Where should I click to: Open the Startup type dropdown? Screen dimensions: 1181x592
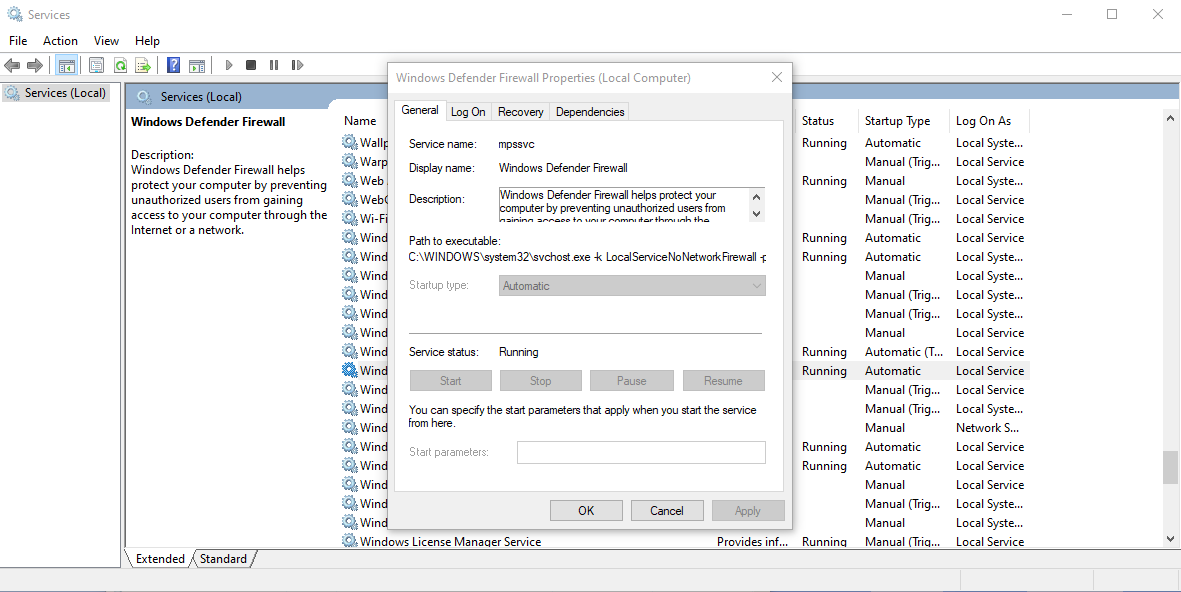[632, 286]
